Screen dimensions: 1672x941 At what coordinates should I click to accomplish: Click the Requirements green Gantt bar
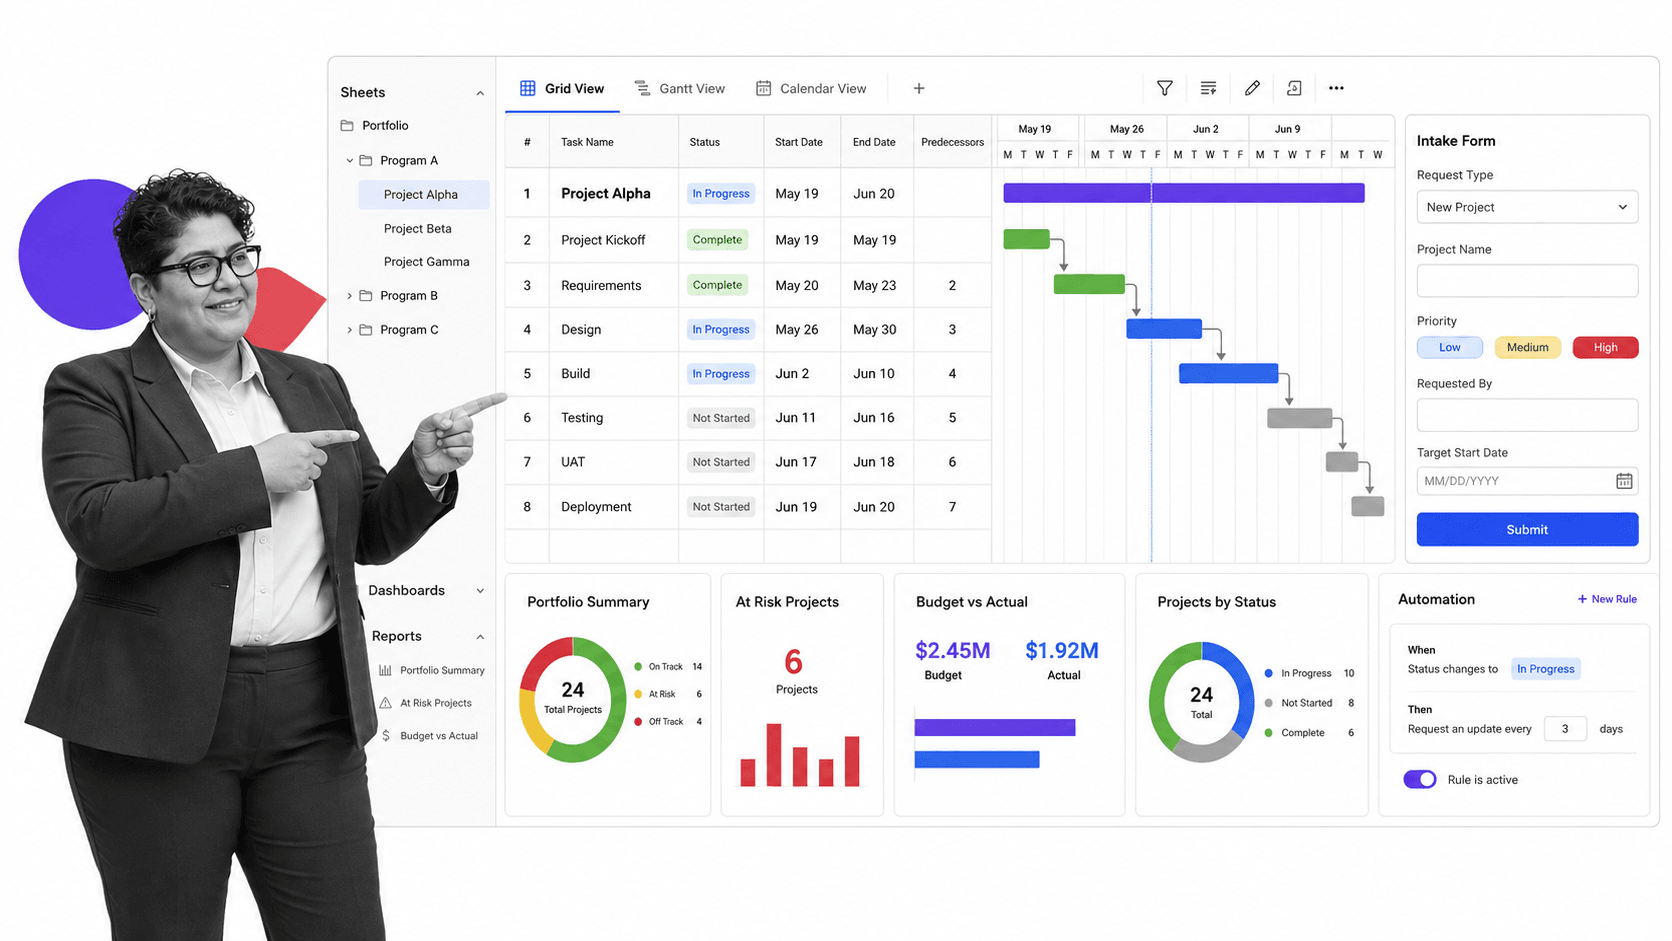[x=1089, y=284]
